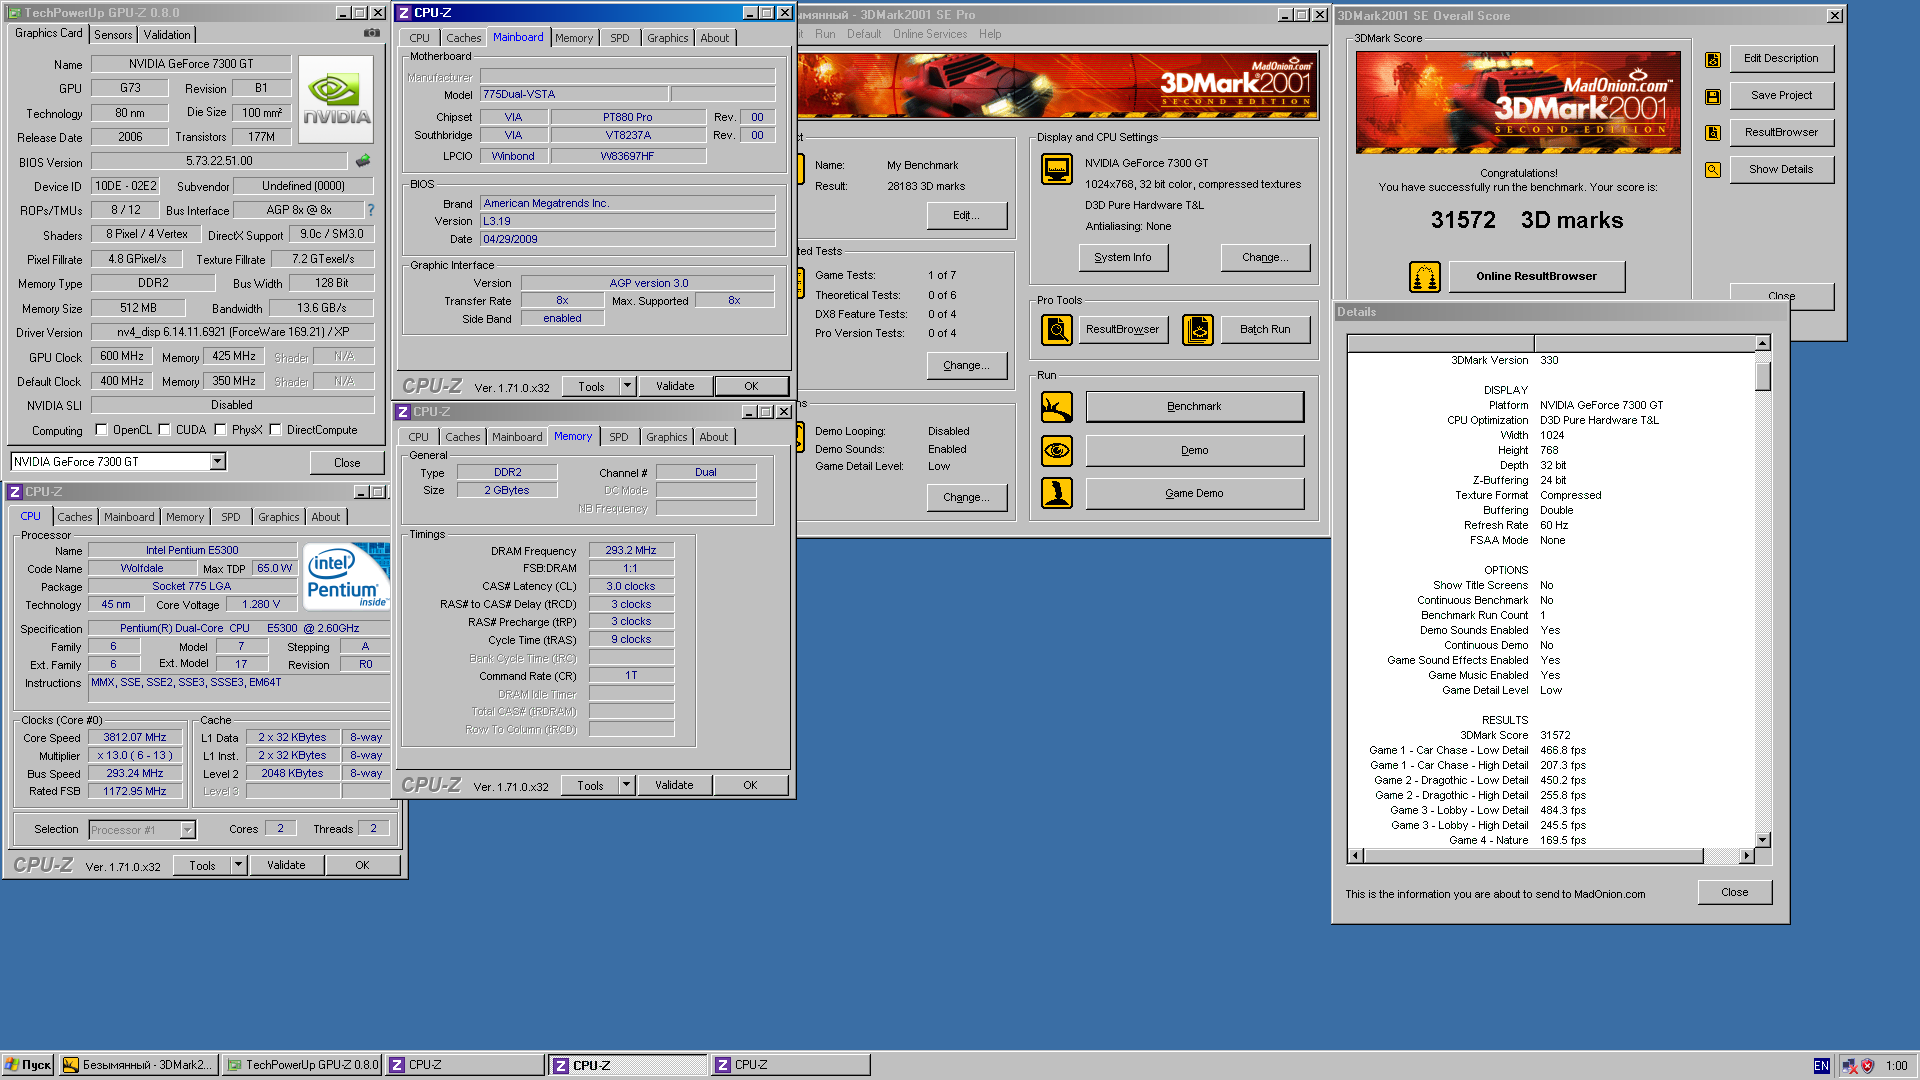The width and height of the screenshot is (1920, 1080).
Task: Enable the OpenCL checkbox
Action: (x=101, y=430)
